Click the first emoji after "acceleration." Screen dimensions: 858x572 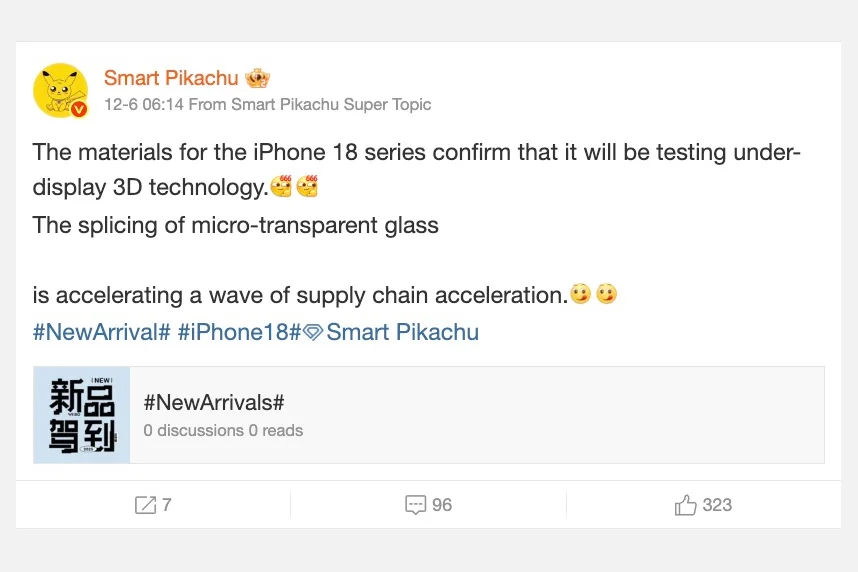pyautogui.click(x=580, y=295)
